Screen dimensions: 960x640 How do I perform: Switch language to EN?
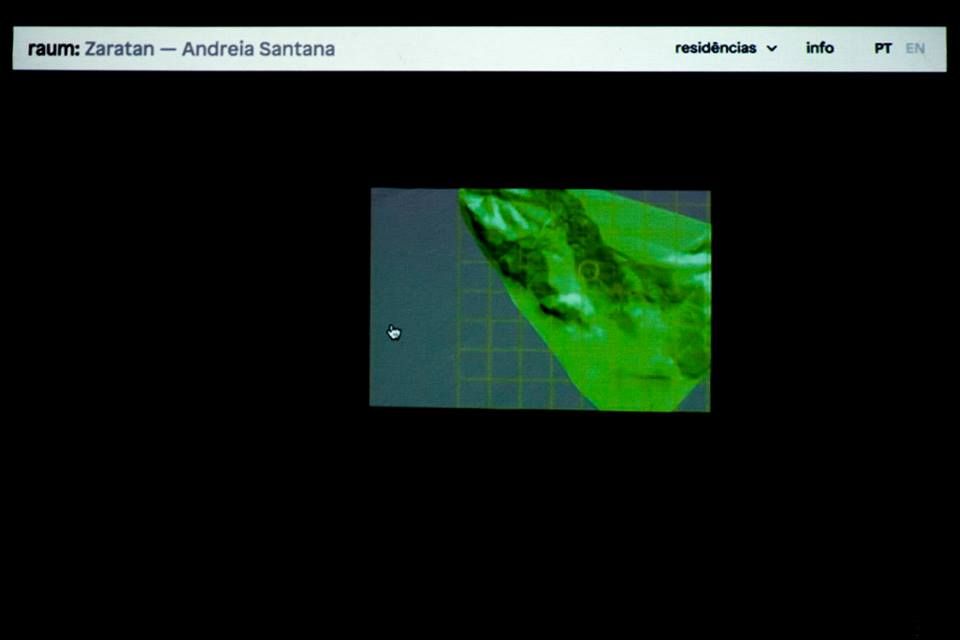[x=915, y=48]
